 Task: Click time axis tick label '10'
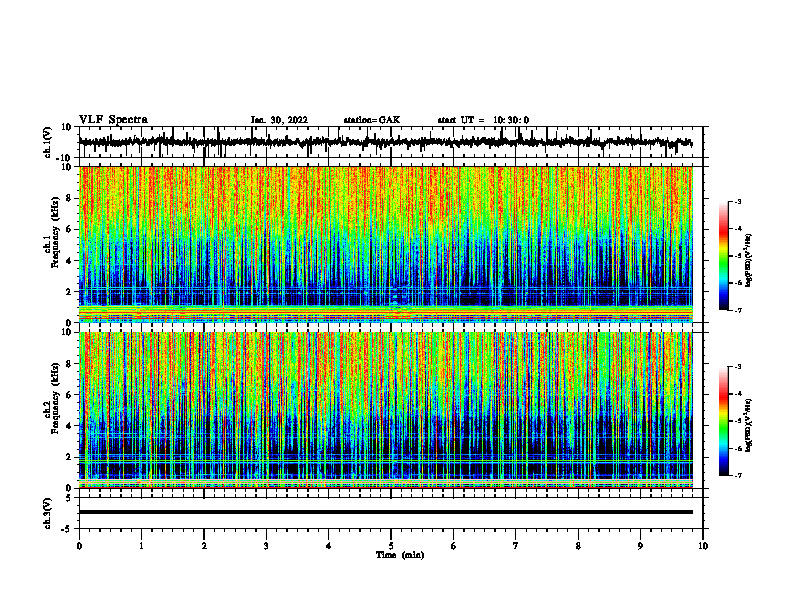(703, 546)
